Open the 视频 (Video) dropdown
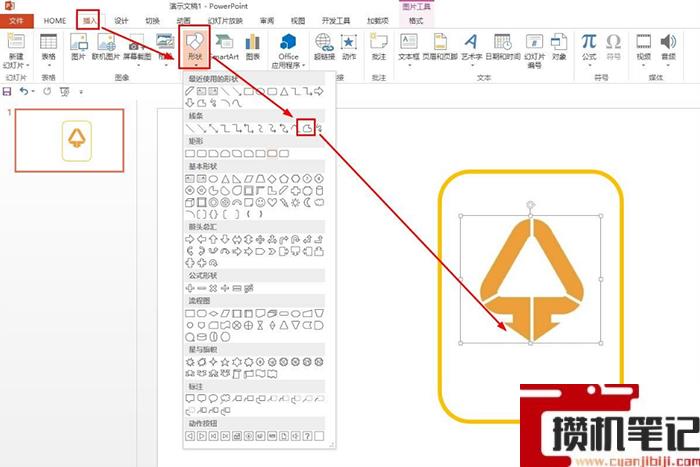This screenshot has width=700, height=467. click(x=643, y=50)
